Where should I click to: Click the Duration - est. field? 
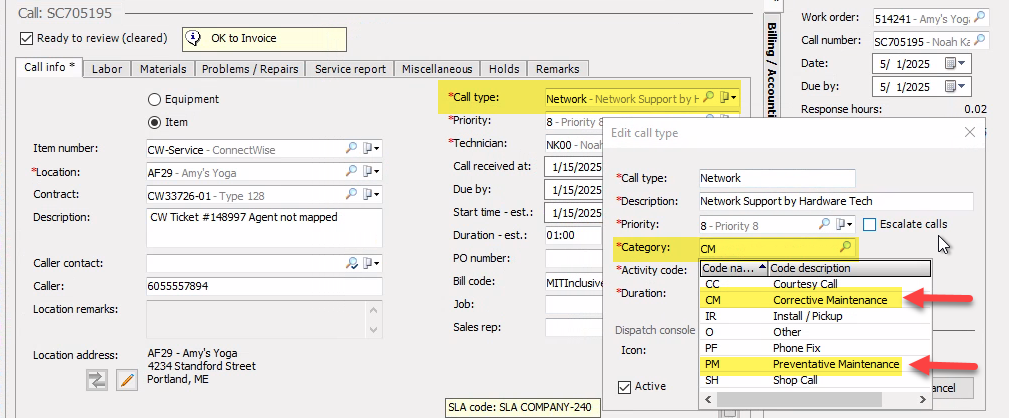click(x=574, y=235)
